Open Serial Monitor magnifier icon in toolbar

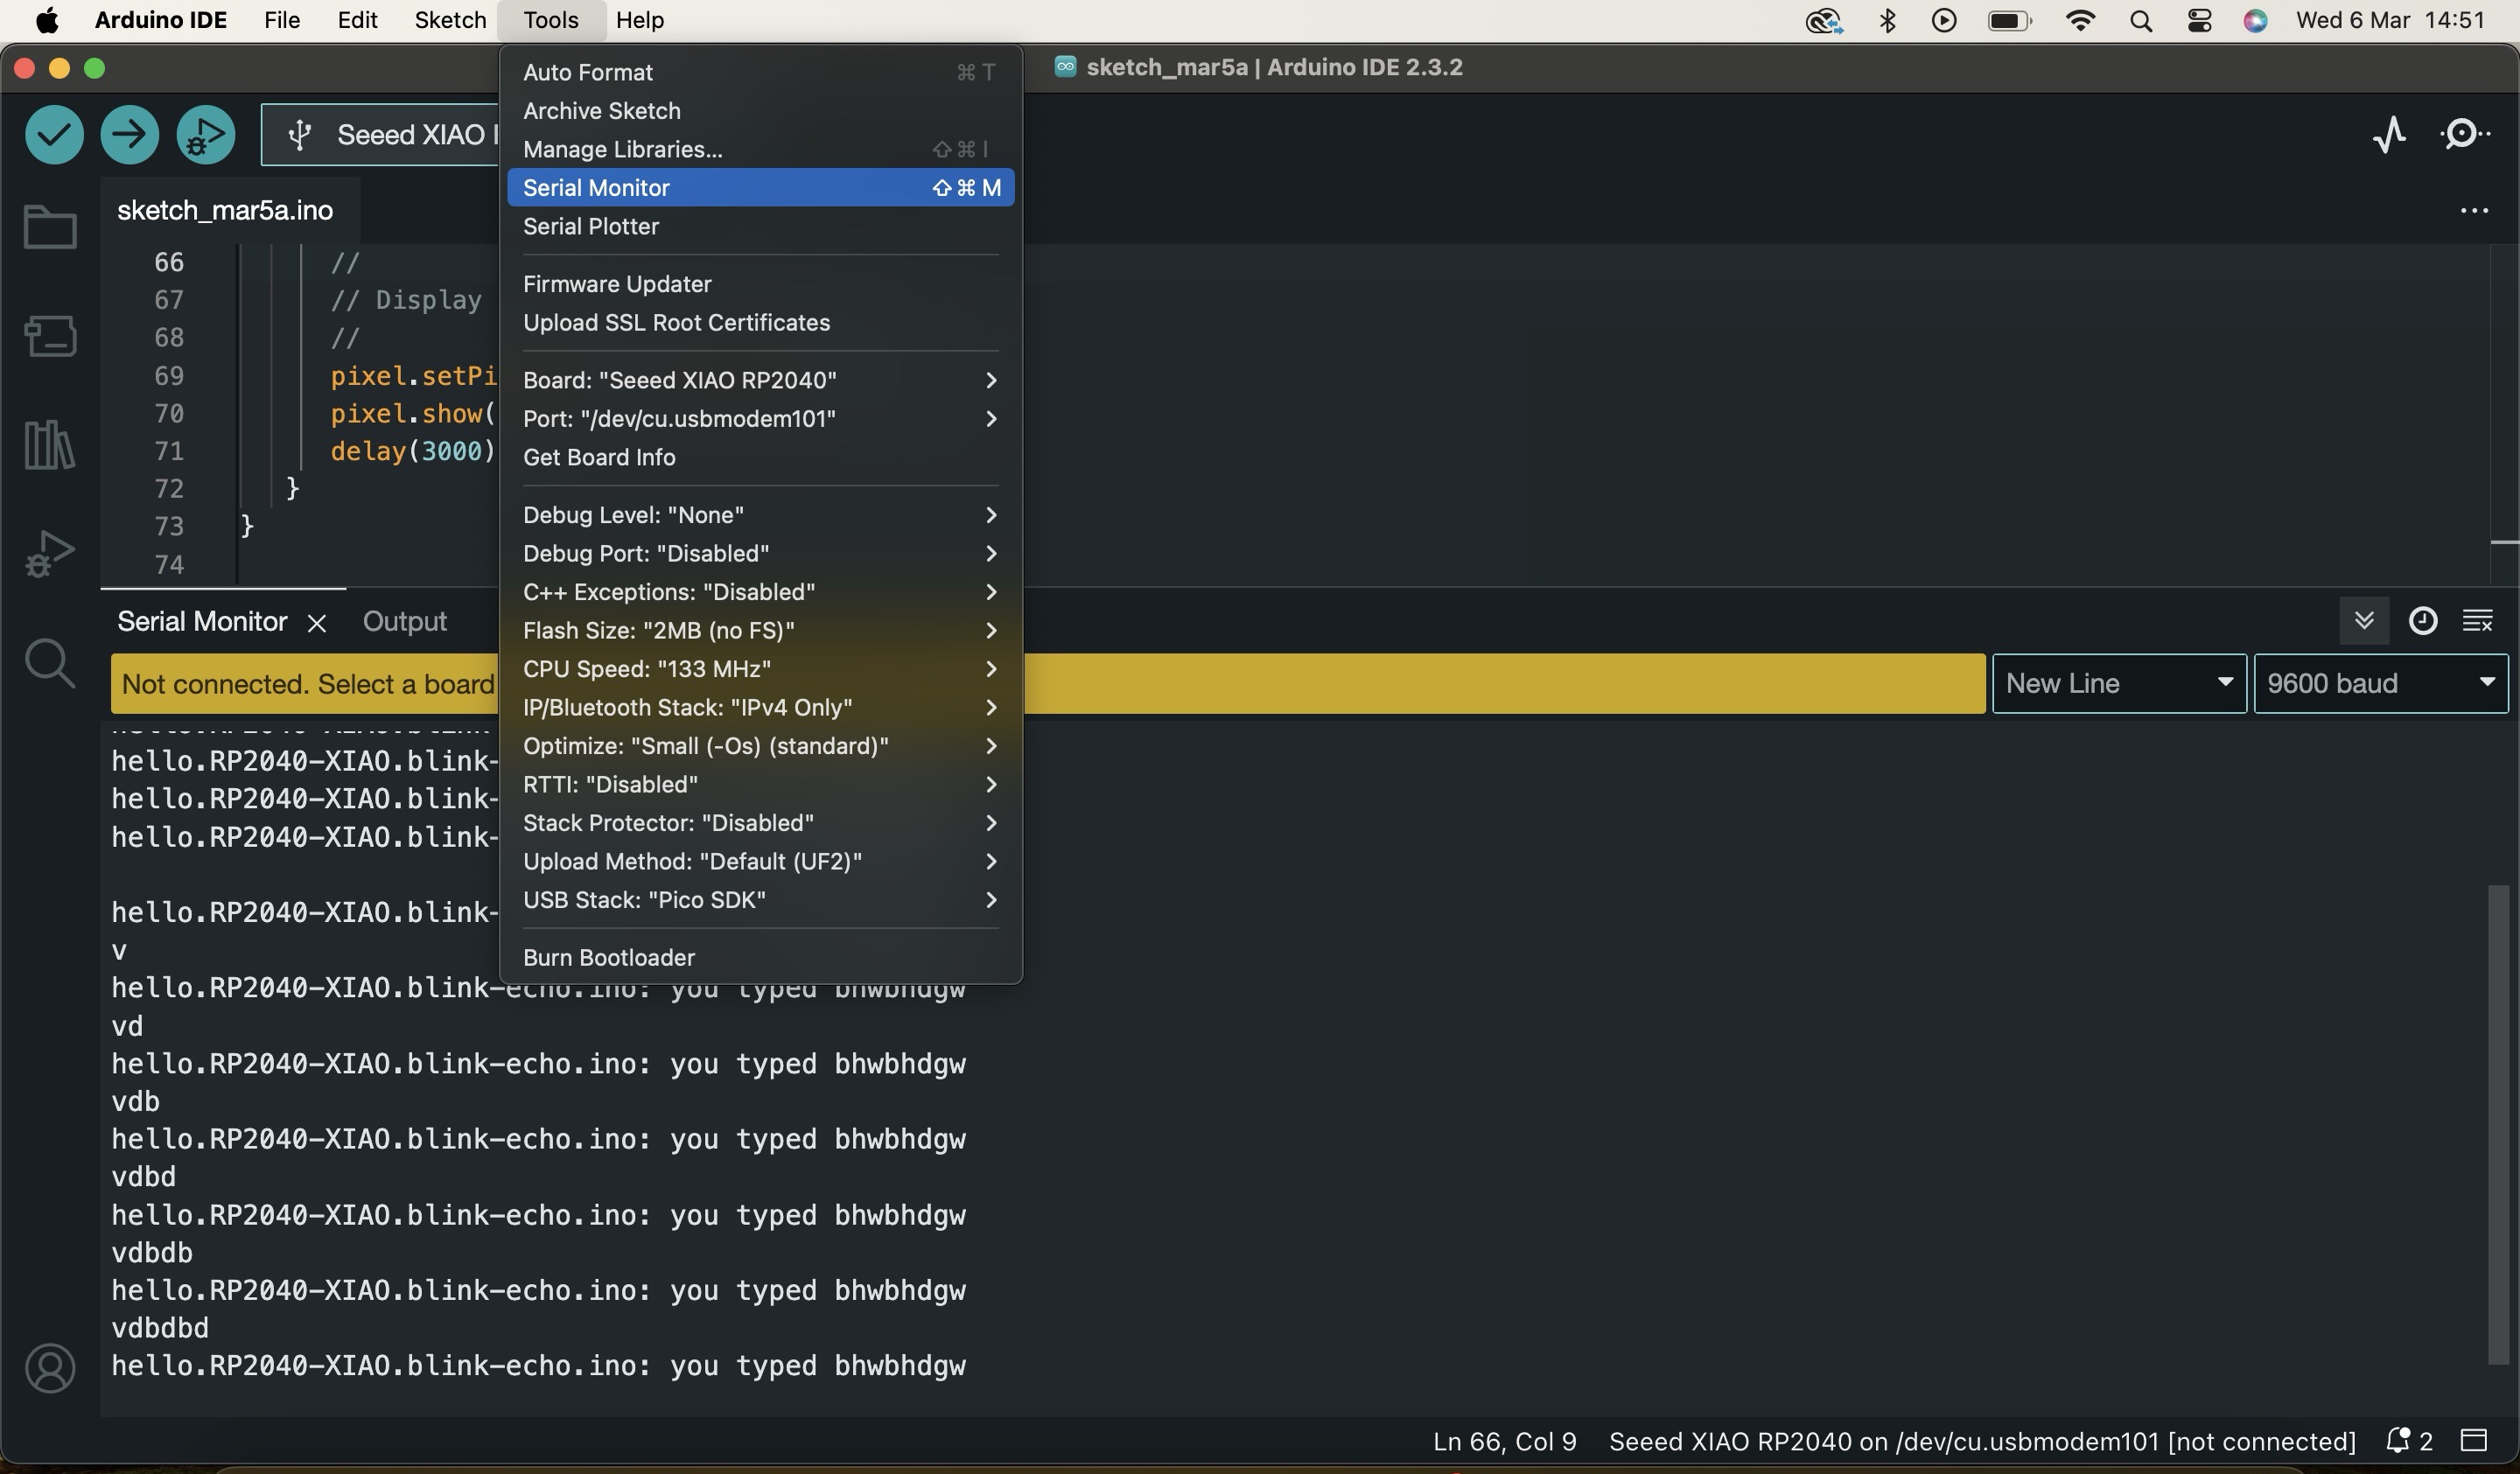pyautogui.click(x=2464, y=134)
